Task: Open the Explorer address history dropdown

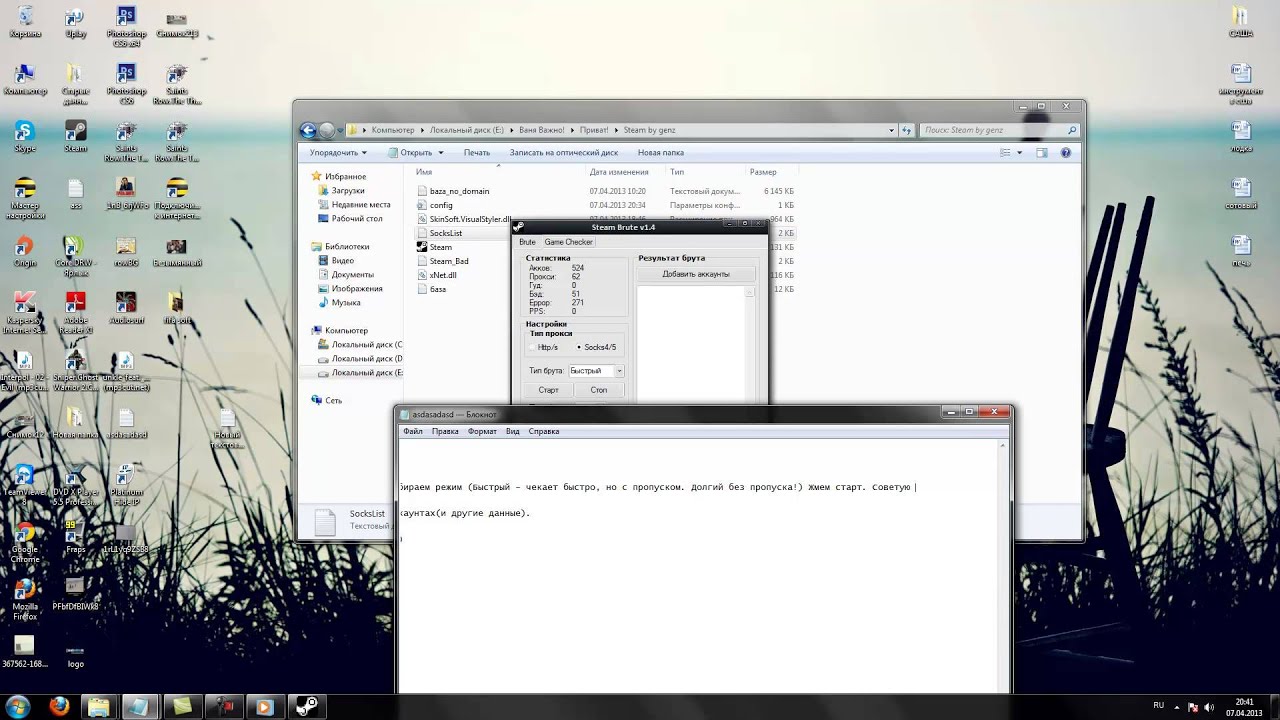Action: coord(891,130)
